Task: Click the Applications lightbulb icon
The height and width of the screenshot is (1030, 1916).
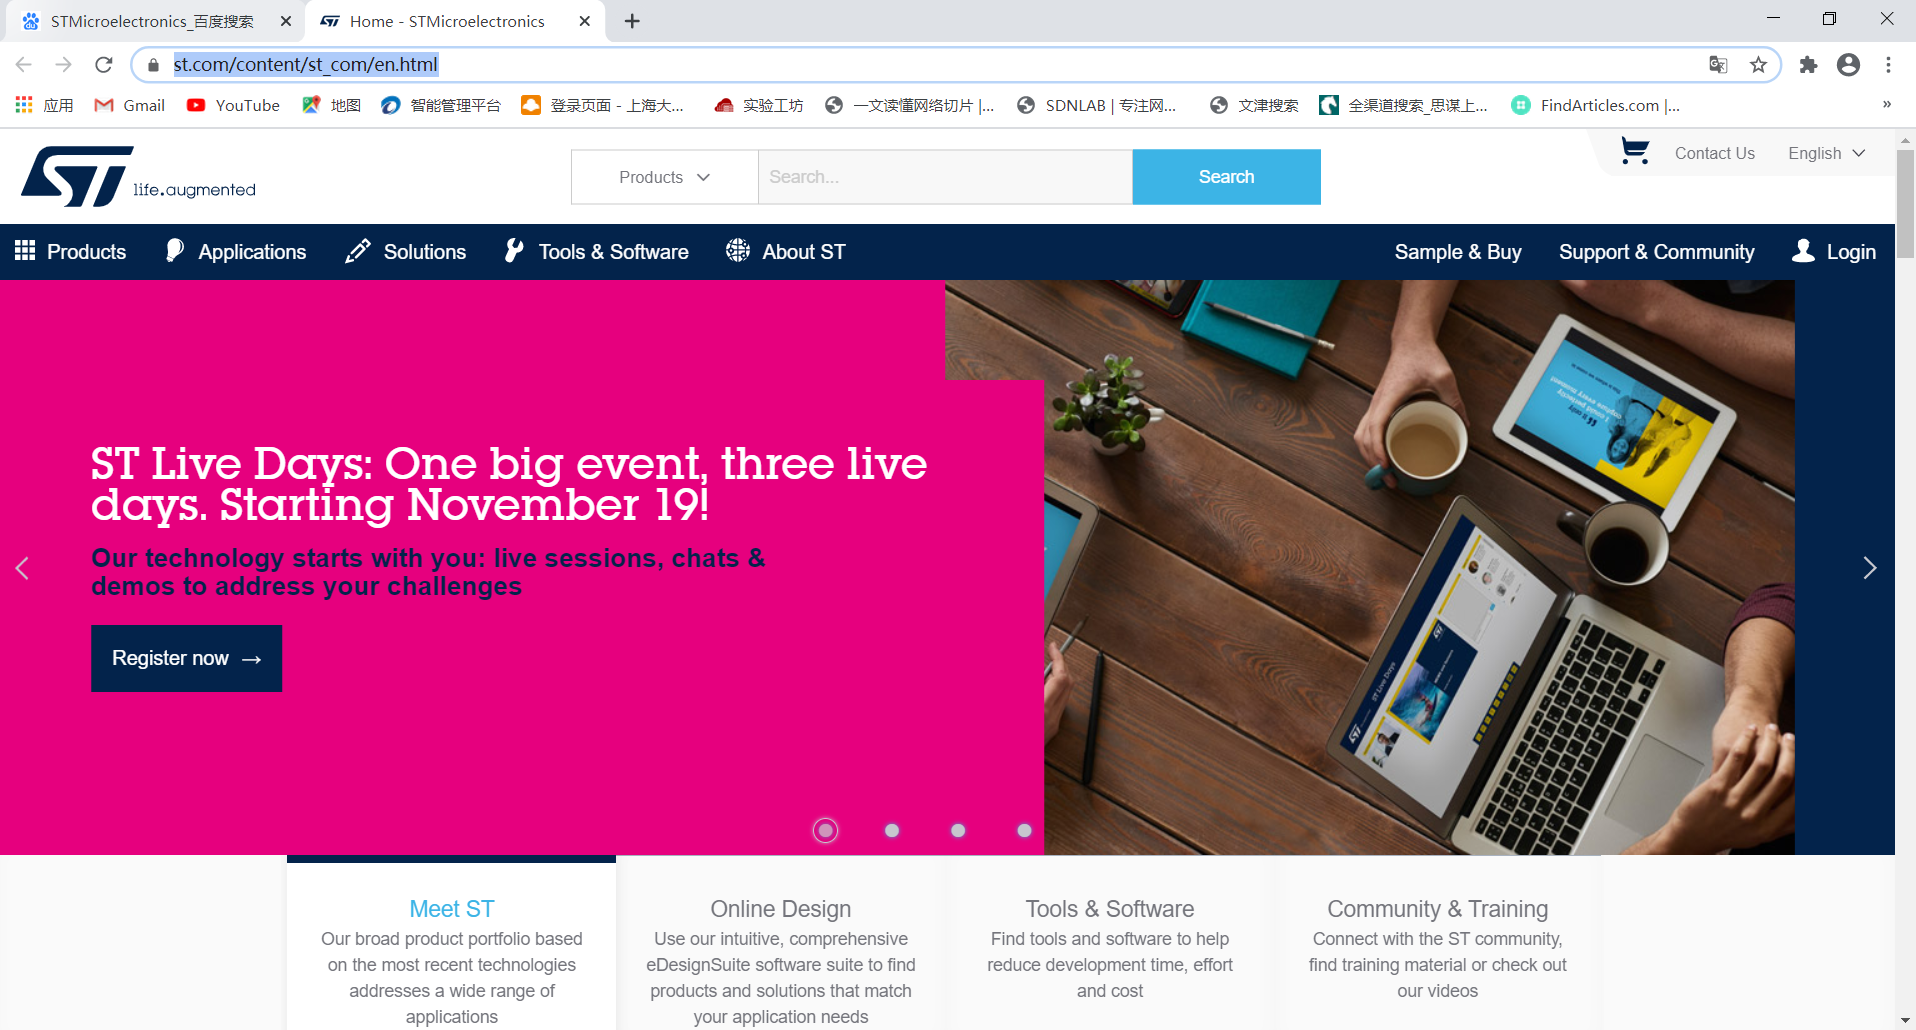Action: [175, 251]
